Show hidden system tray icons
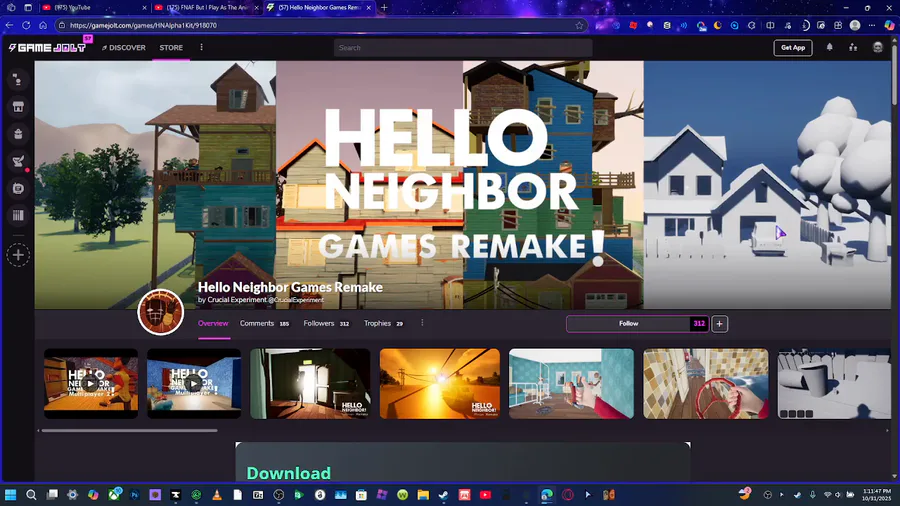900x506 pixels. click(x=781, y=495)
